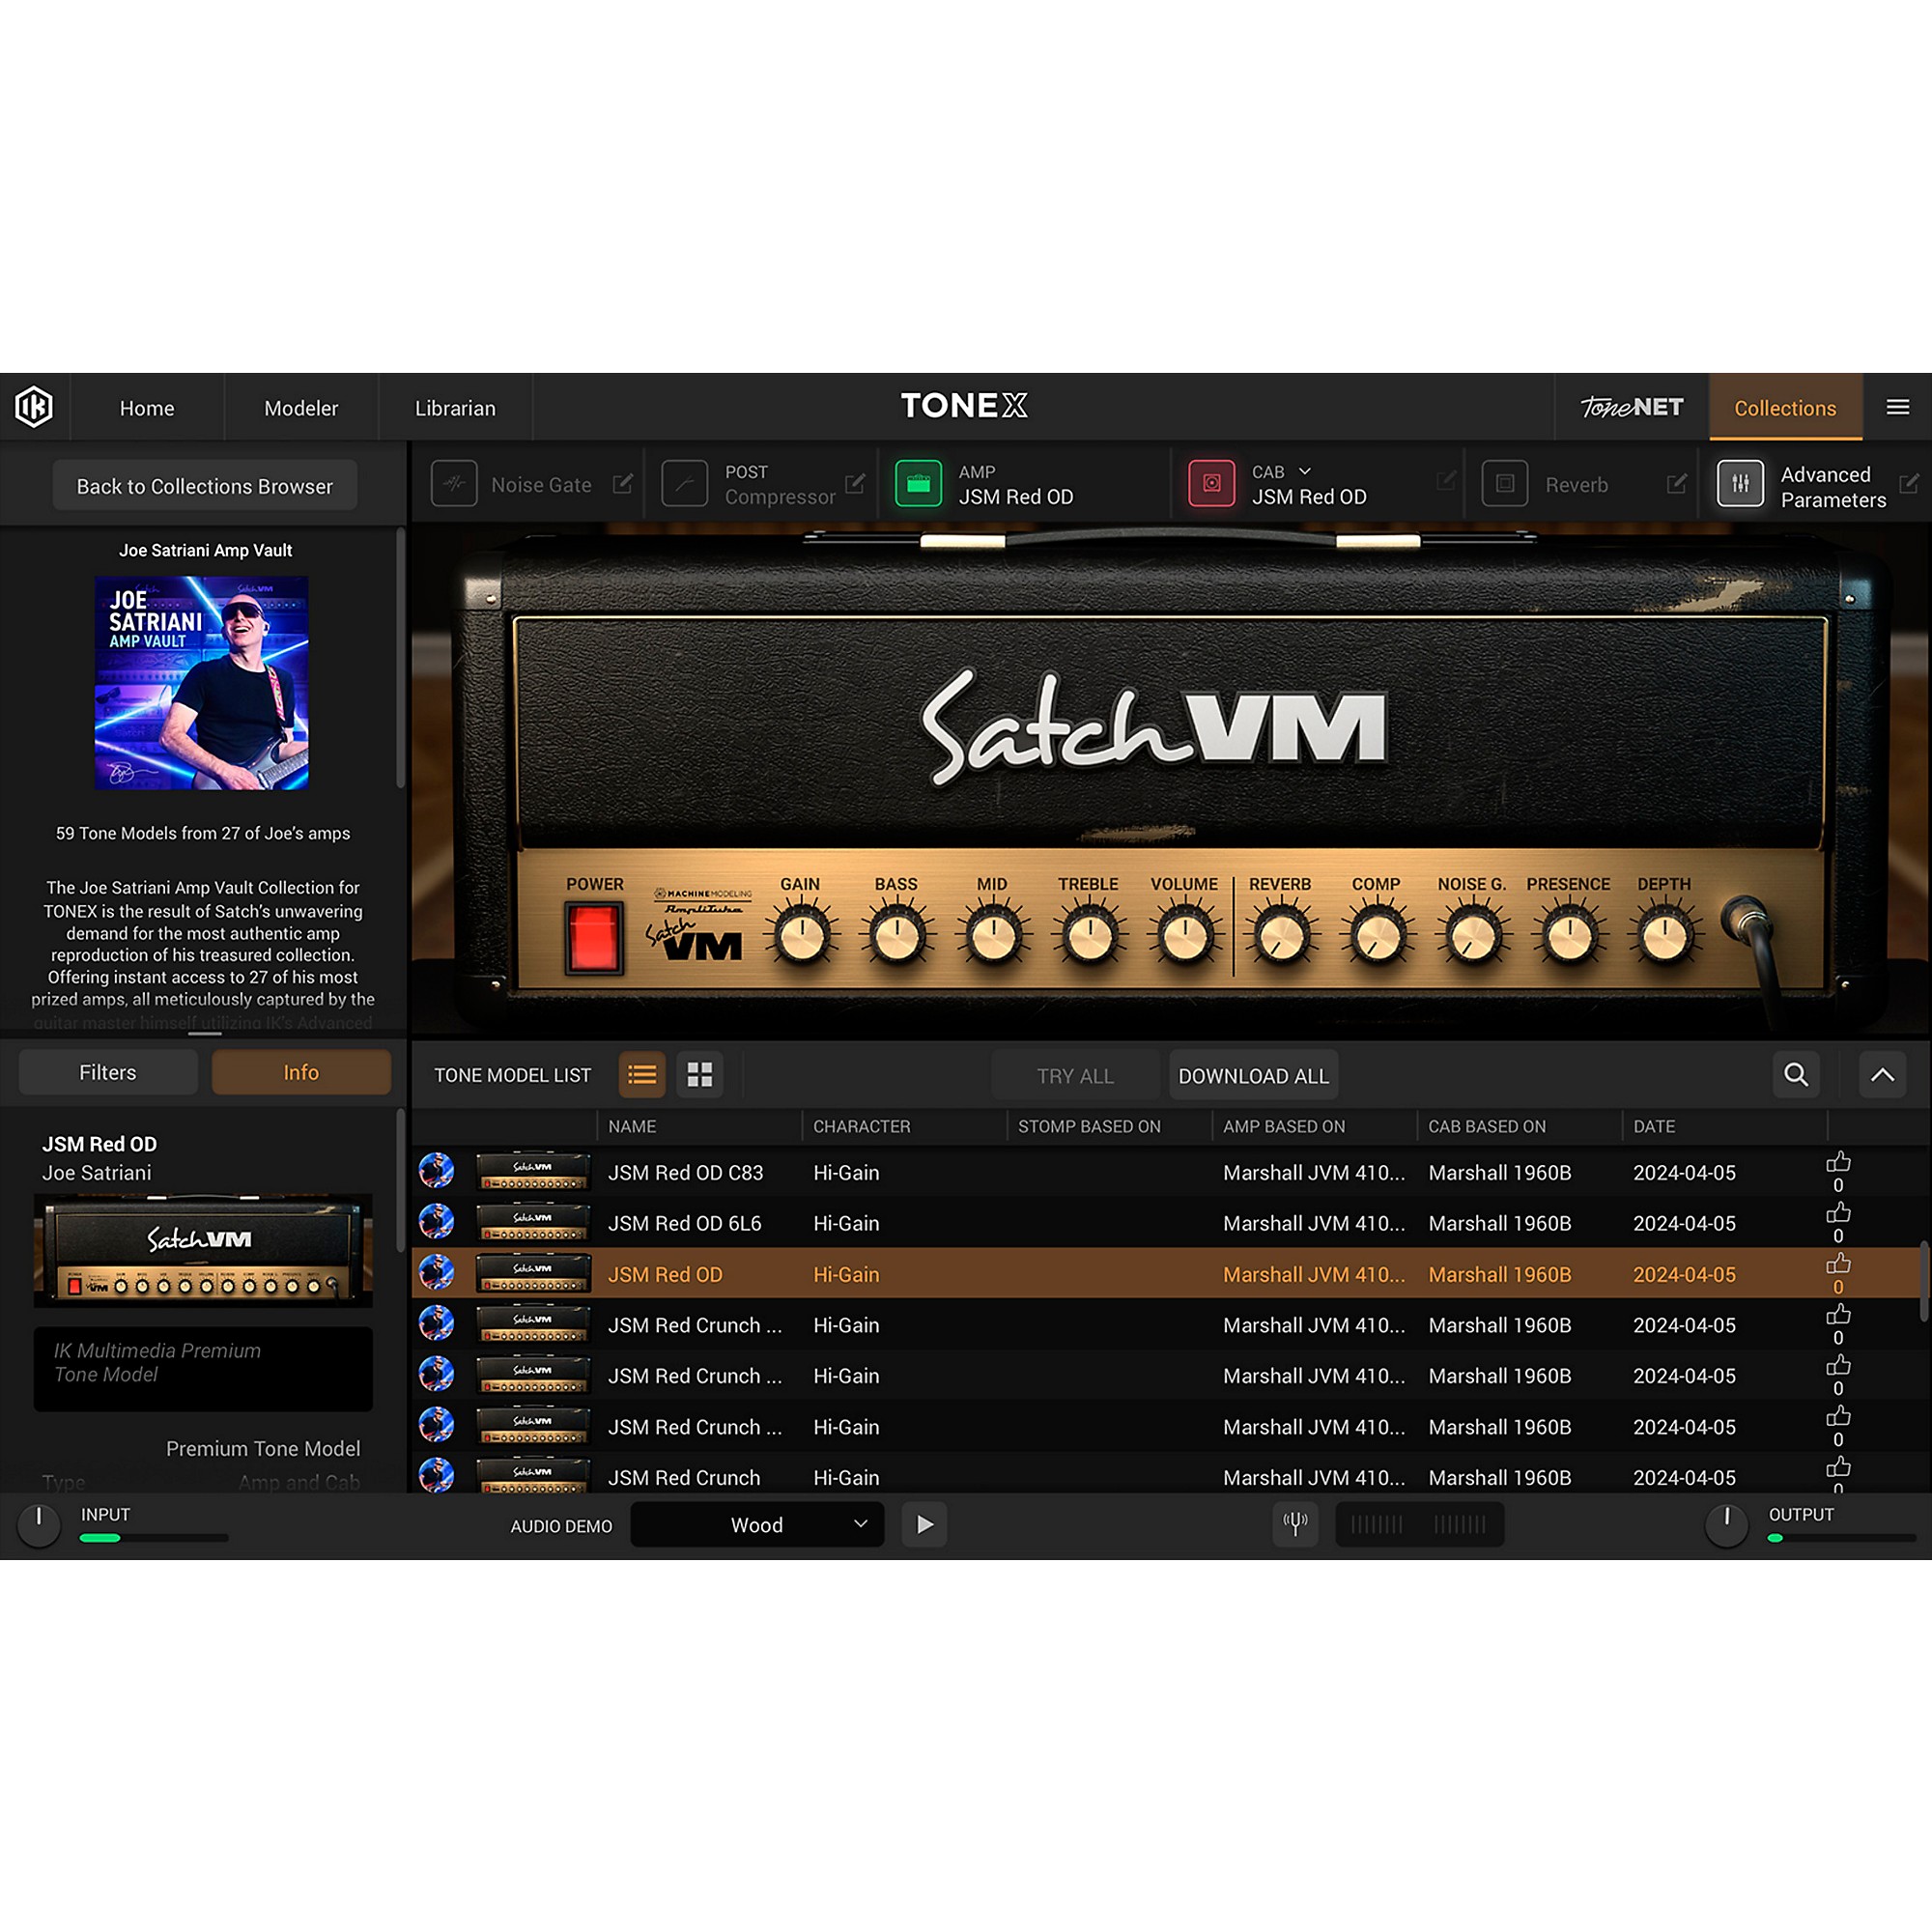Screen dimensions: 1932x1932
Task: Click the IK Multimedia logo icon
Action: (34, 407)
